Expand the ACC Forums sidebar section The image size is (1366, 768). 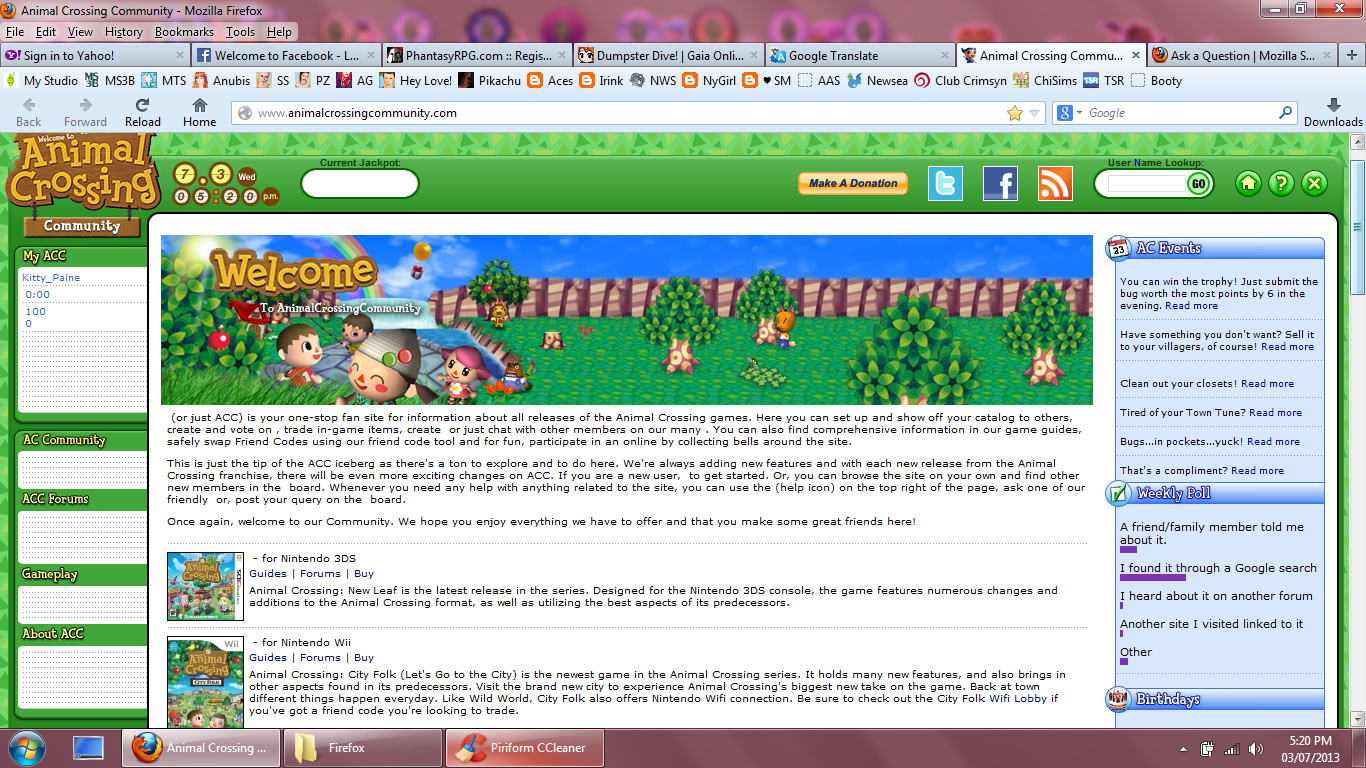tap(55, 499)
